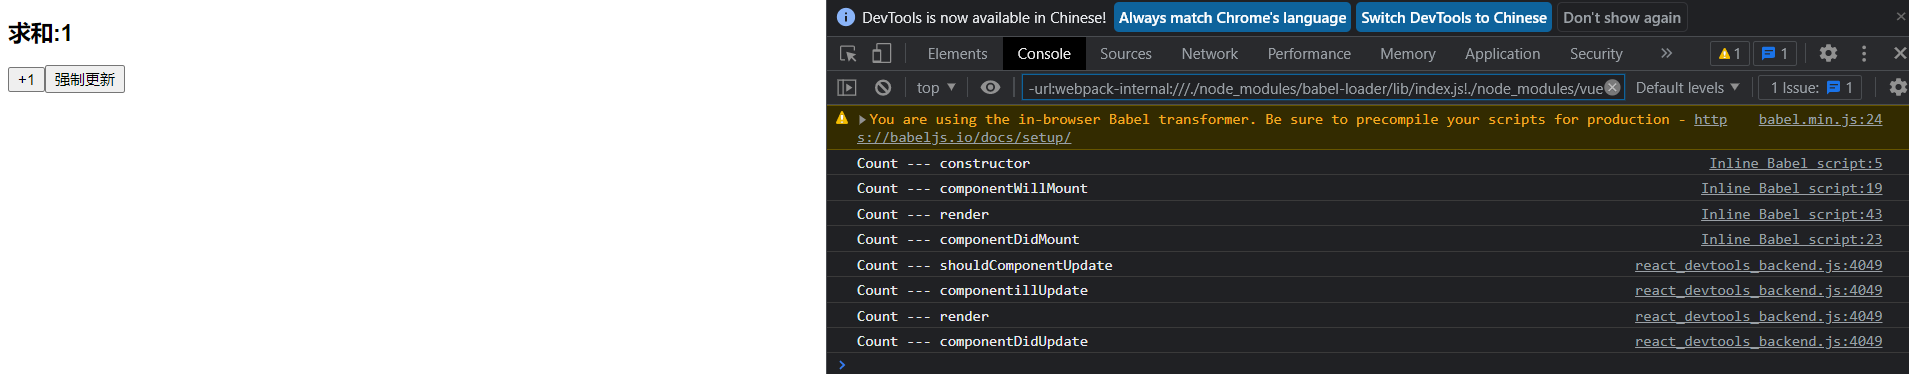Open the Sources tab
The image size is (1909, 374).
tap(1126, 54)
